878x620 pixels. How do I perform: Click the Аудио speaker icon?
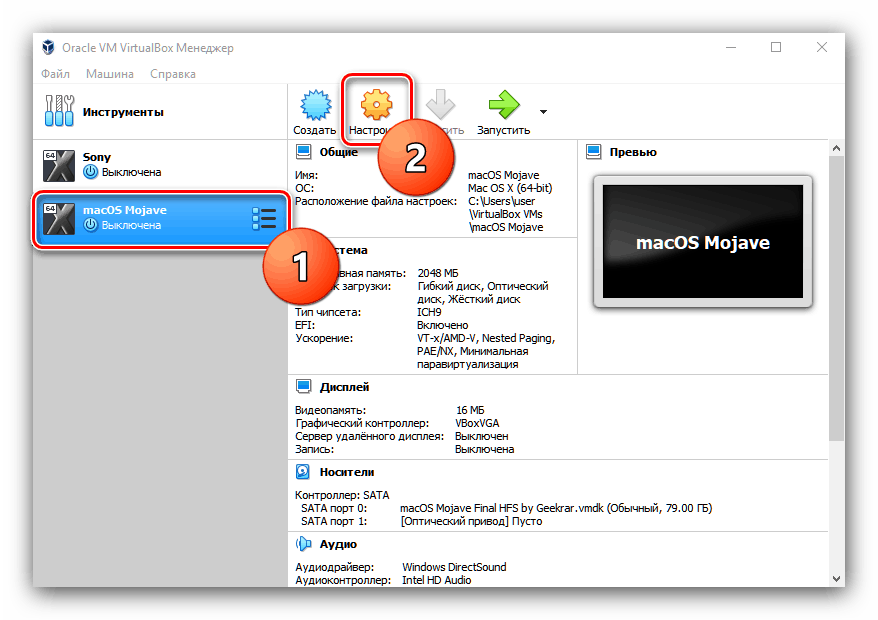click(x=303, y=543)
